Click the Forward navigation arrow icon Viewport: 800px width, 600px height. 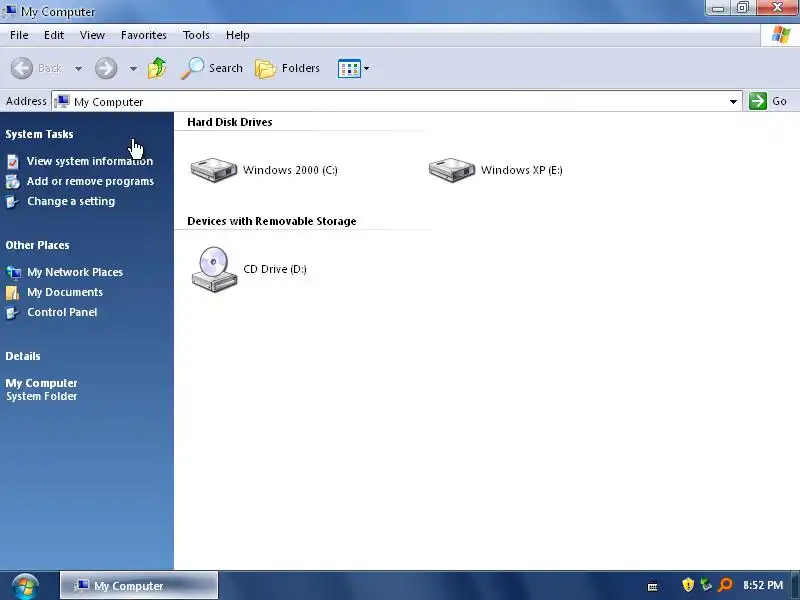(106, 68)
